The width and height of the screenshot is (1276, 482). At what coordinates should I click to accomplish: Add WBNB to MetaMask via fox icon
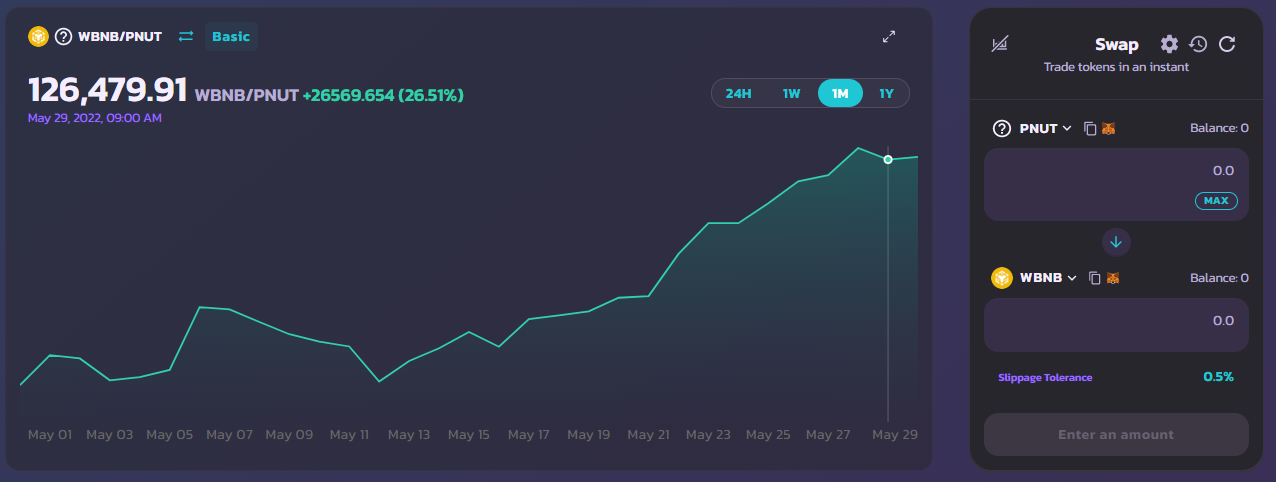tap(1112, 278)
